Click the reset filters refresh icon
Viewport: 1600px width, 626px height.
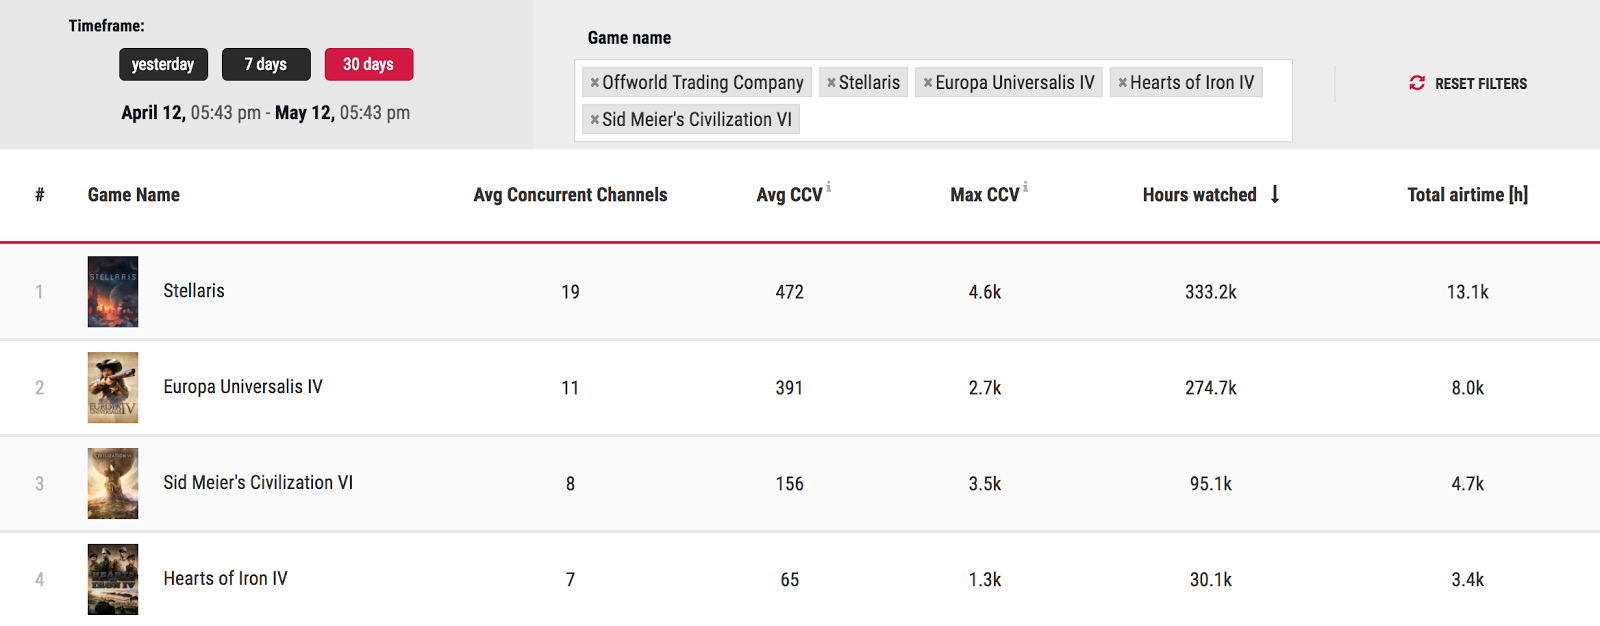(x=1417, y=83)
